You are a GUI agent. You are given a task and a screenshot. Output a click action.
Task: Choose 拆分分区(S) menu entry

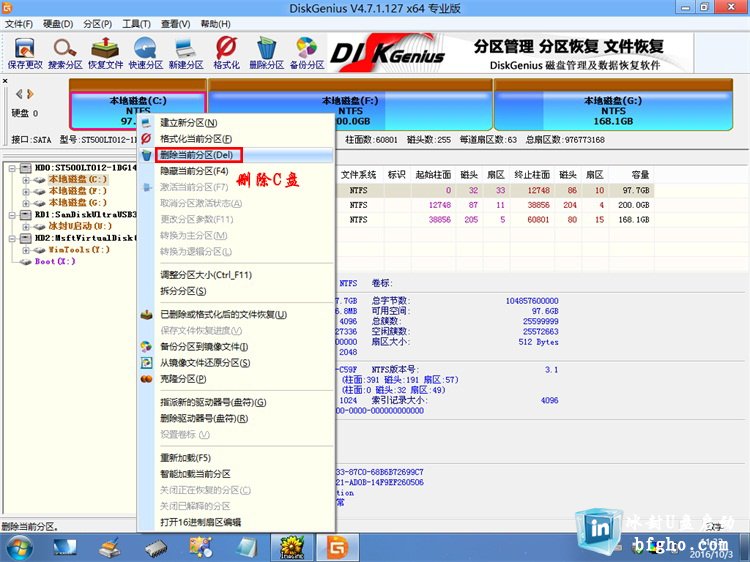click(x=236, y=291)
